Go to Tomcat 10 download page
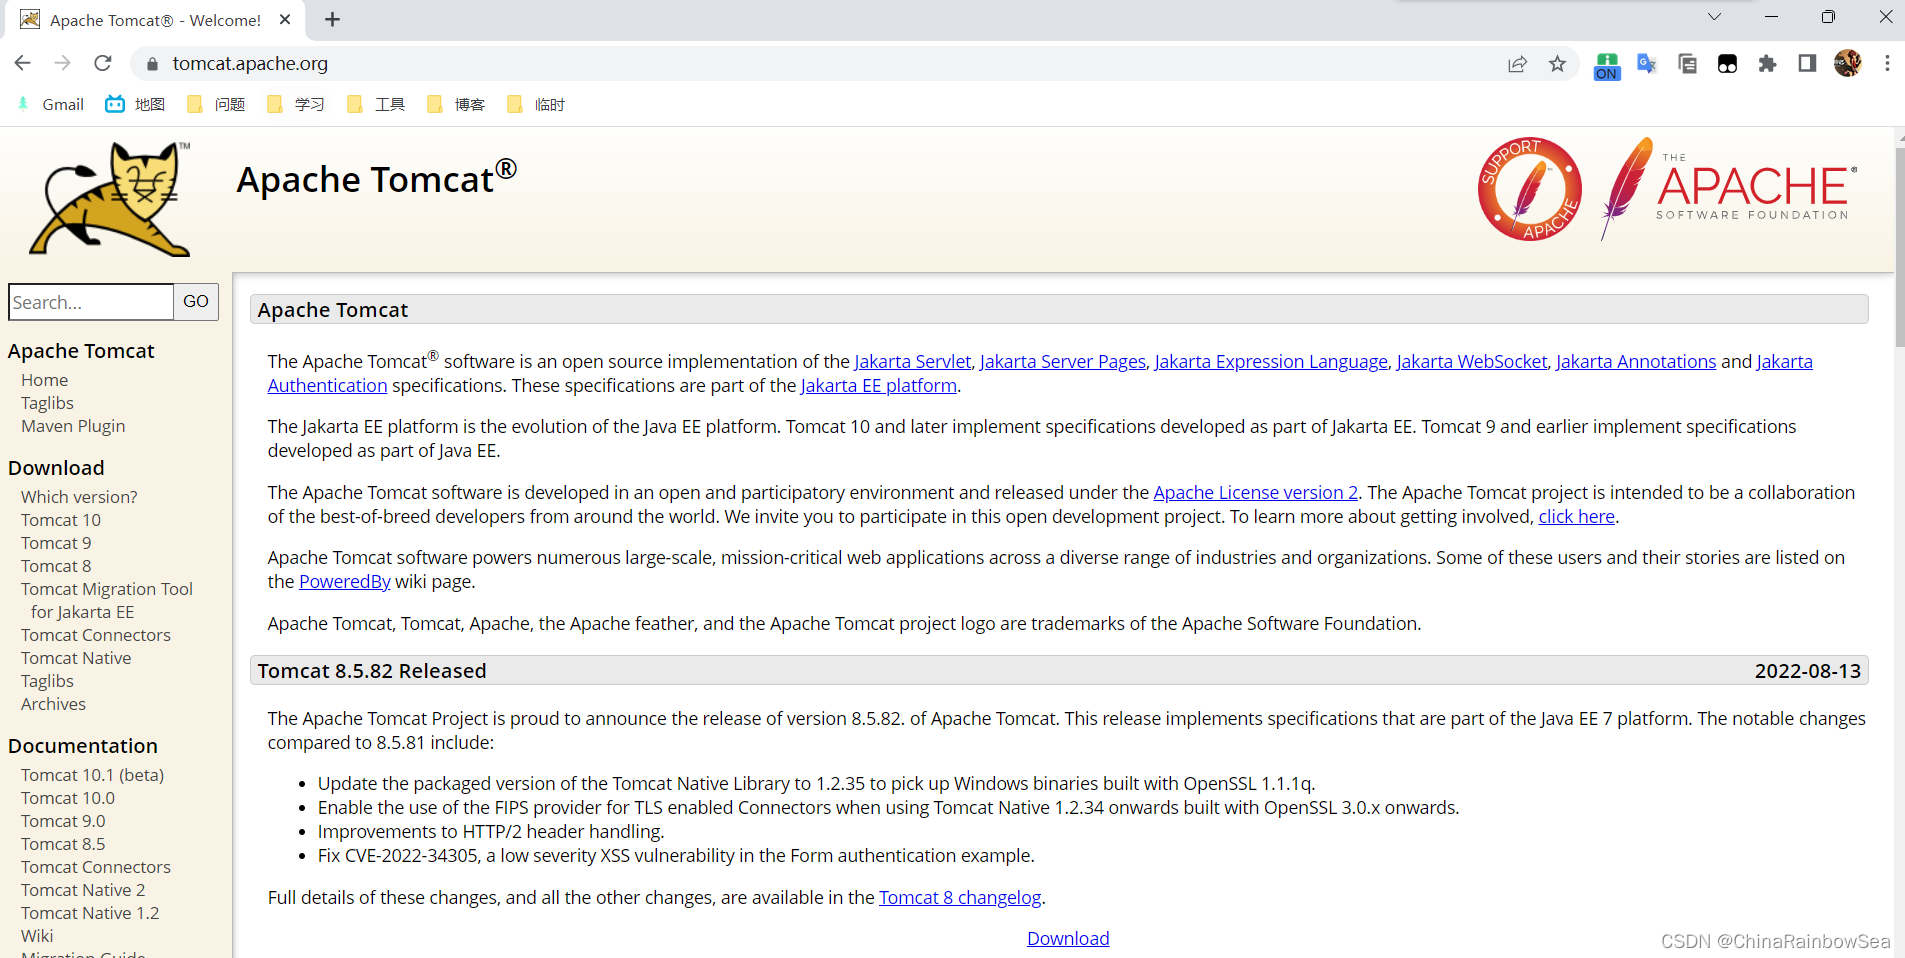Image resolution: width=1905 pixels, height=958 pixels. coord(61,520)
